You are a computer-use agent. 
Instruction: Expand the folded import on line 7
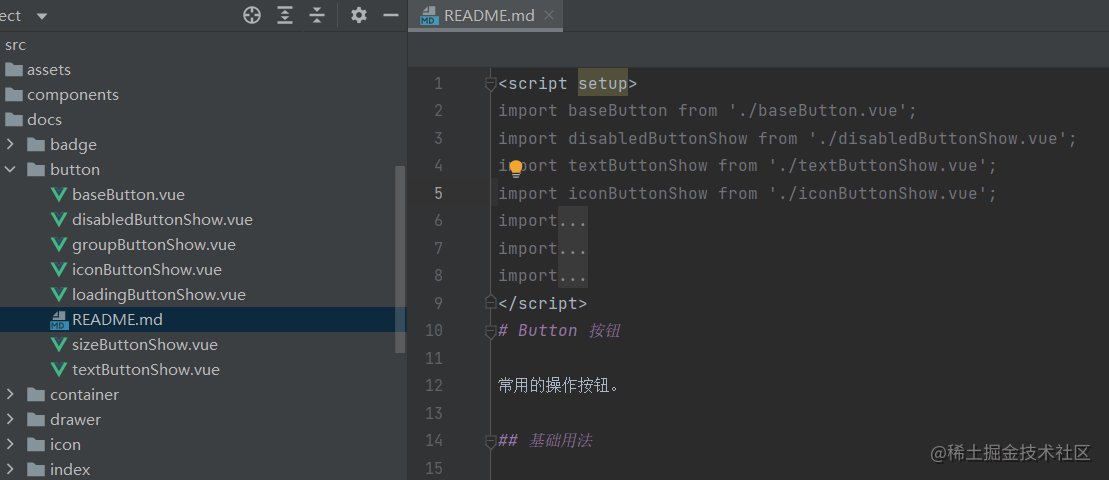pos(573,249)
